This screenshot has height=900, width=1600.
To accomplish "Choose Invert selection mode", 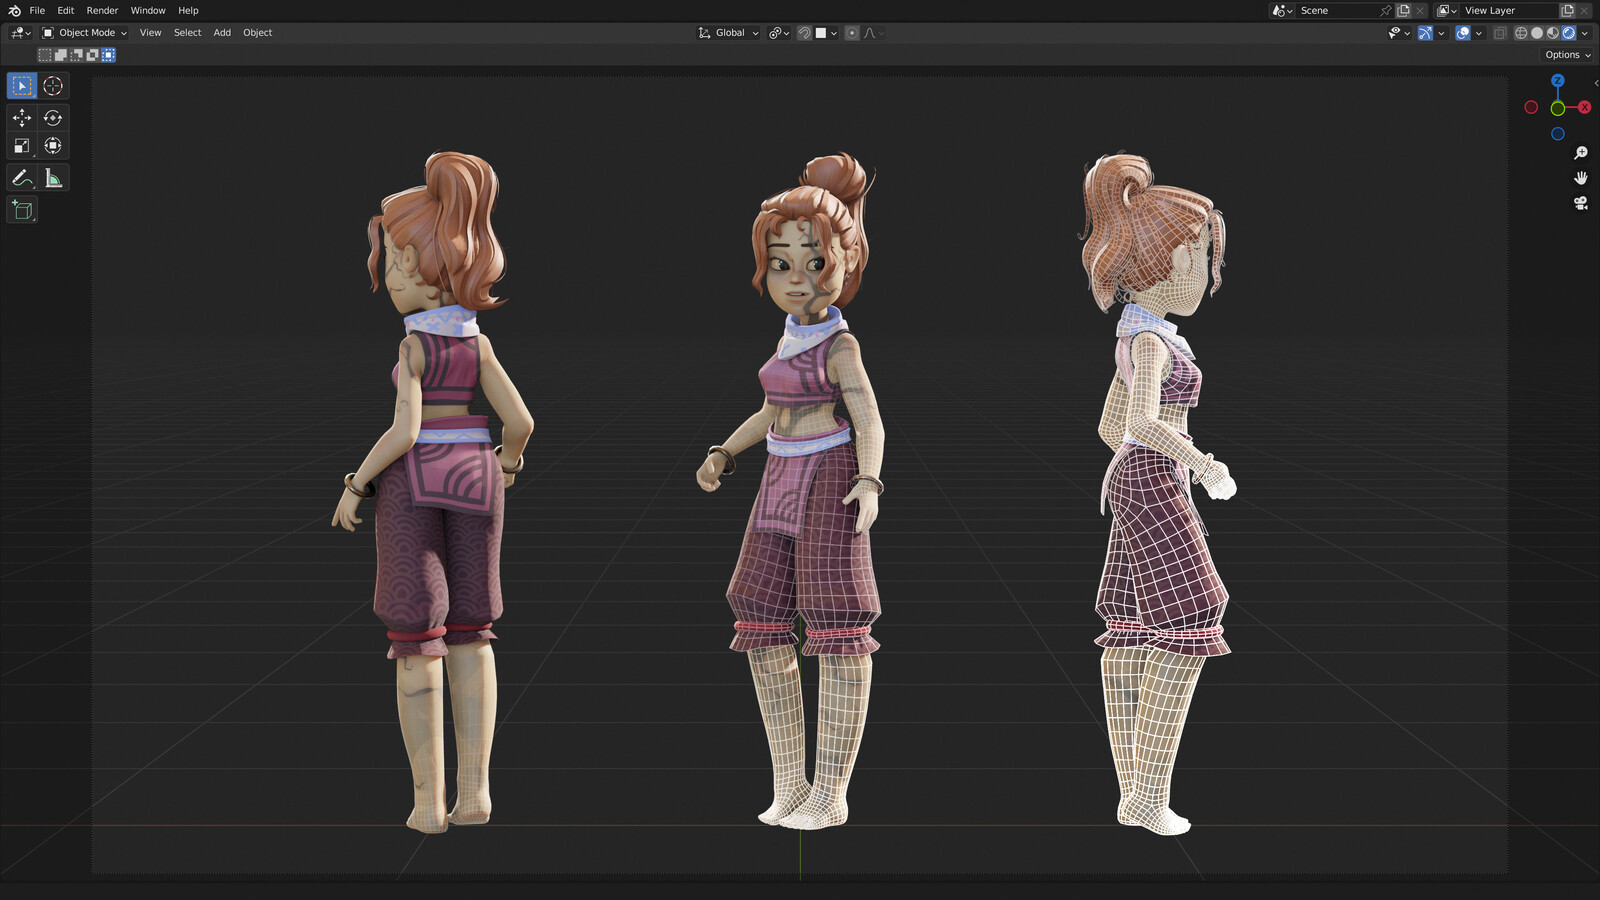I will [x=92, y=55].
